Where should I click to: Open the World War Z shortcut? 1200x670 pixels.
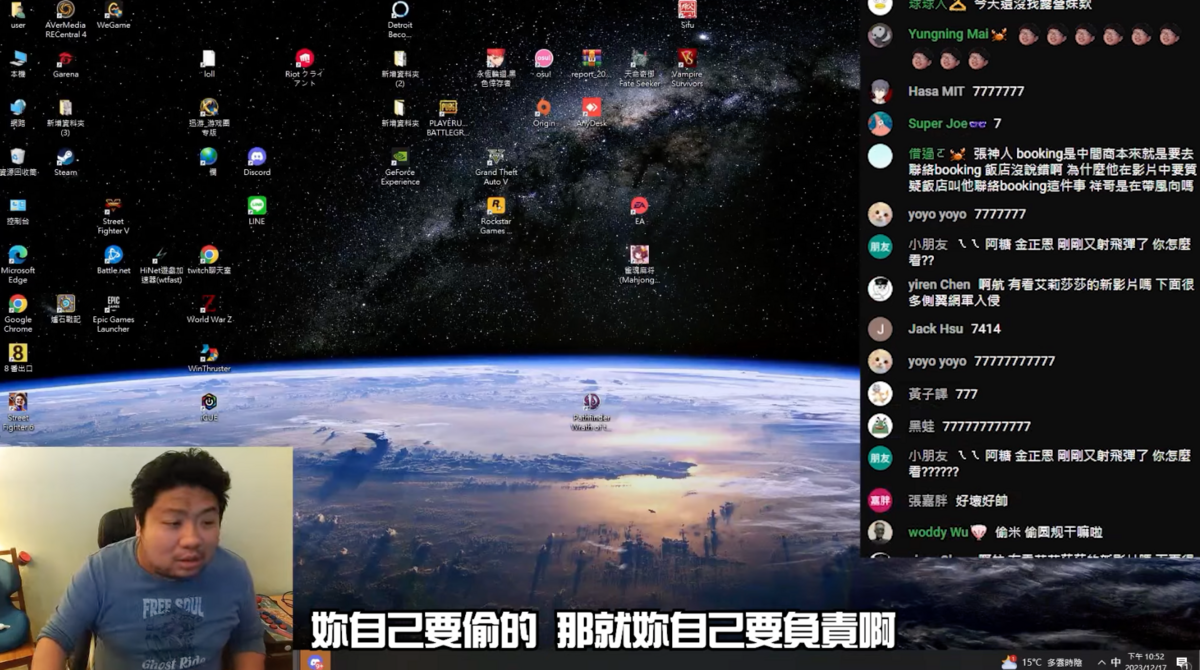[209, 309]
